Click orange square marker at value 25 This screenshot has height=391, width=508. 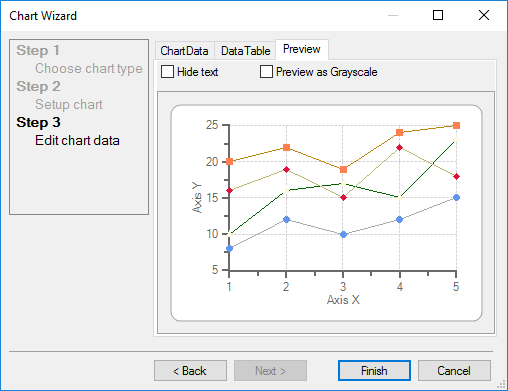[456, 125]
